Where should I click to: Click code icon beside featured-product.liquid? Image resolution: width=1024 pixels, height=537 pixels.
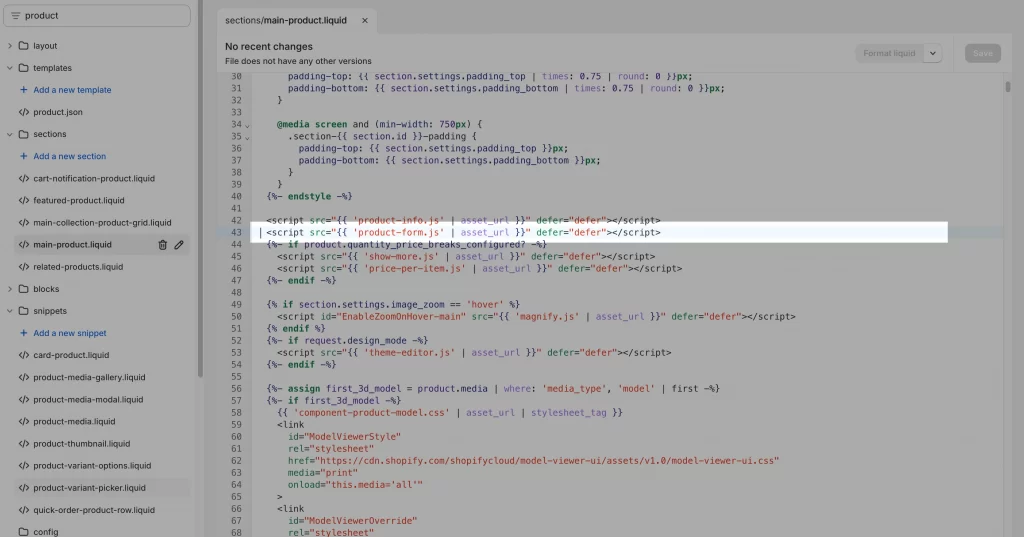click(x=24, y=201)
